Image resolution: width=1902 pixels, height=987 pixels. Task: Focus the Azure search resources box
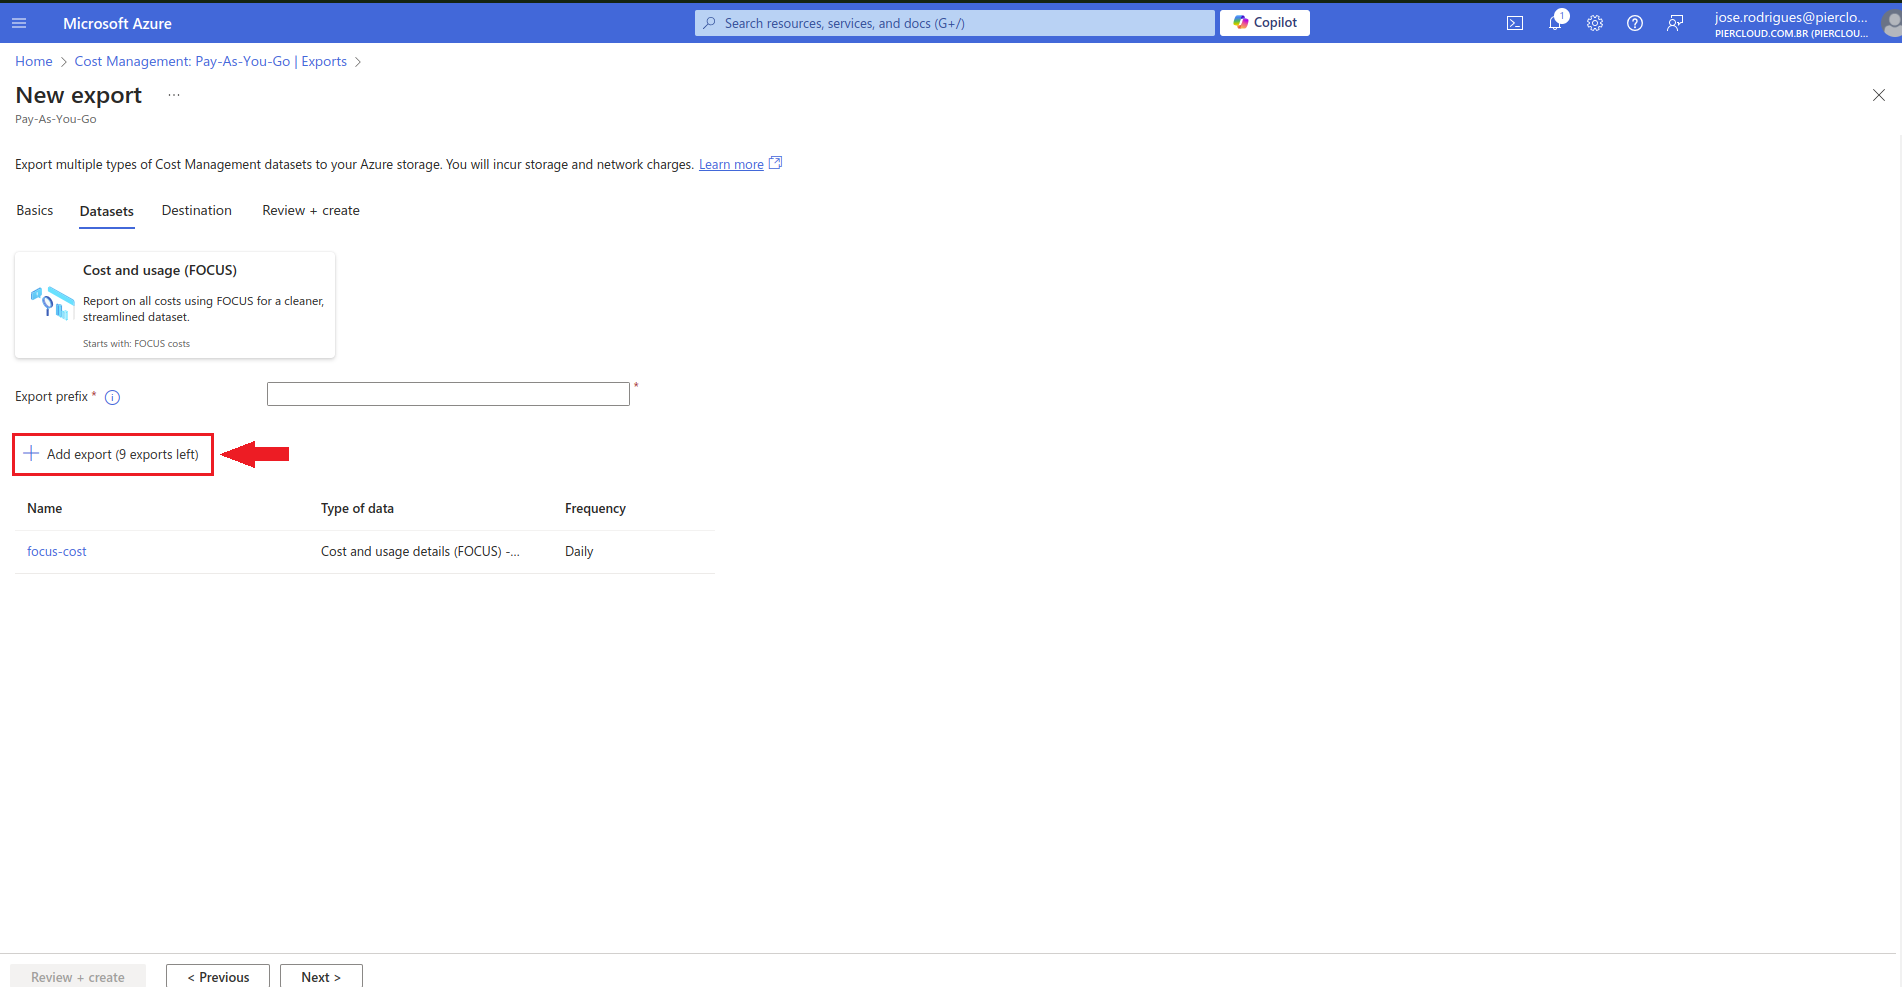point(955,23)
